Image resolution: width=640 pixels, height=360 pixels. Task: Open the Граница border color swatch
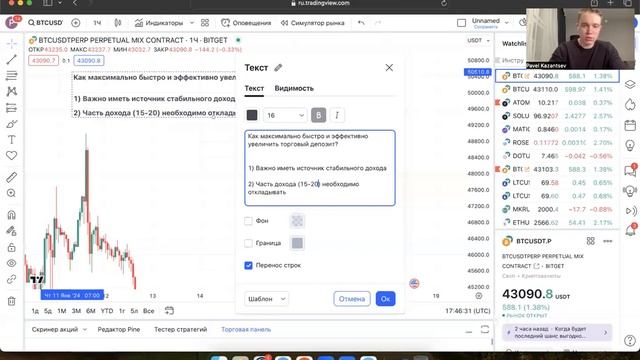click(297, 243)
